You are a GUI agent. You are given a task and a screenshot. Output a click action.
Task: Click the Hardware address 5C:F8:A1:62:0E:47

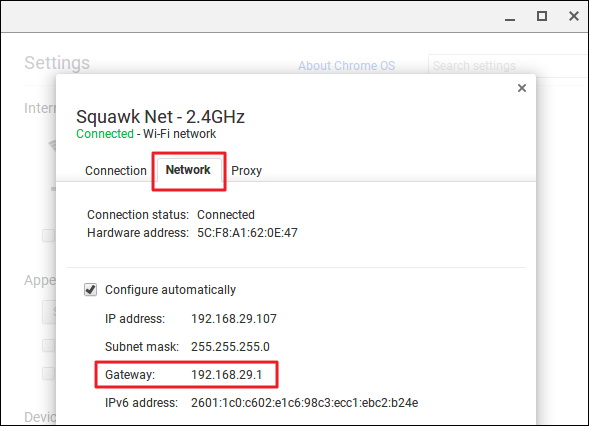point(247,233)
